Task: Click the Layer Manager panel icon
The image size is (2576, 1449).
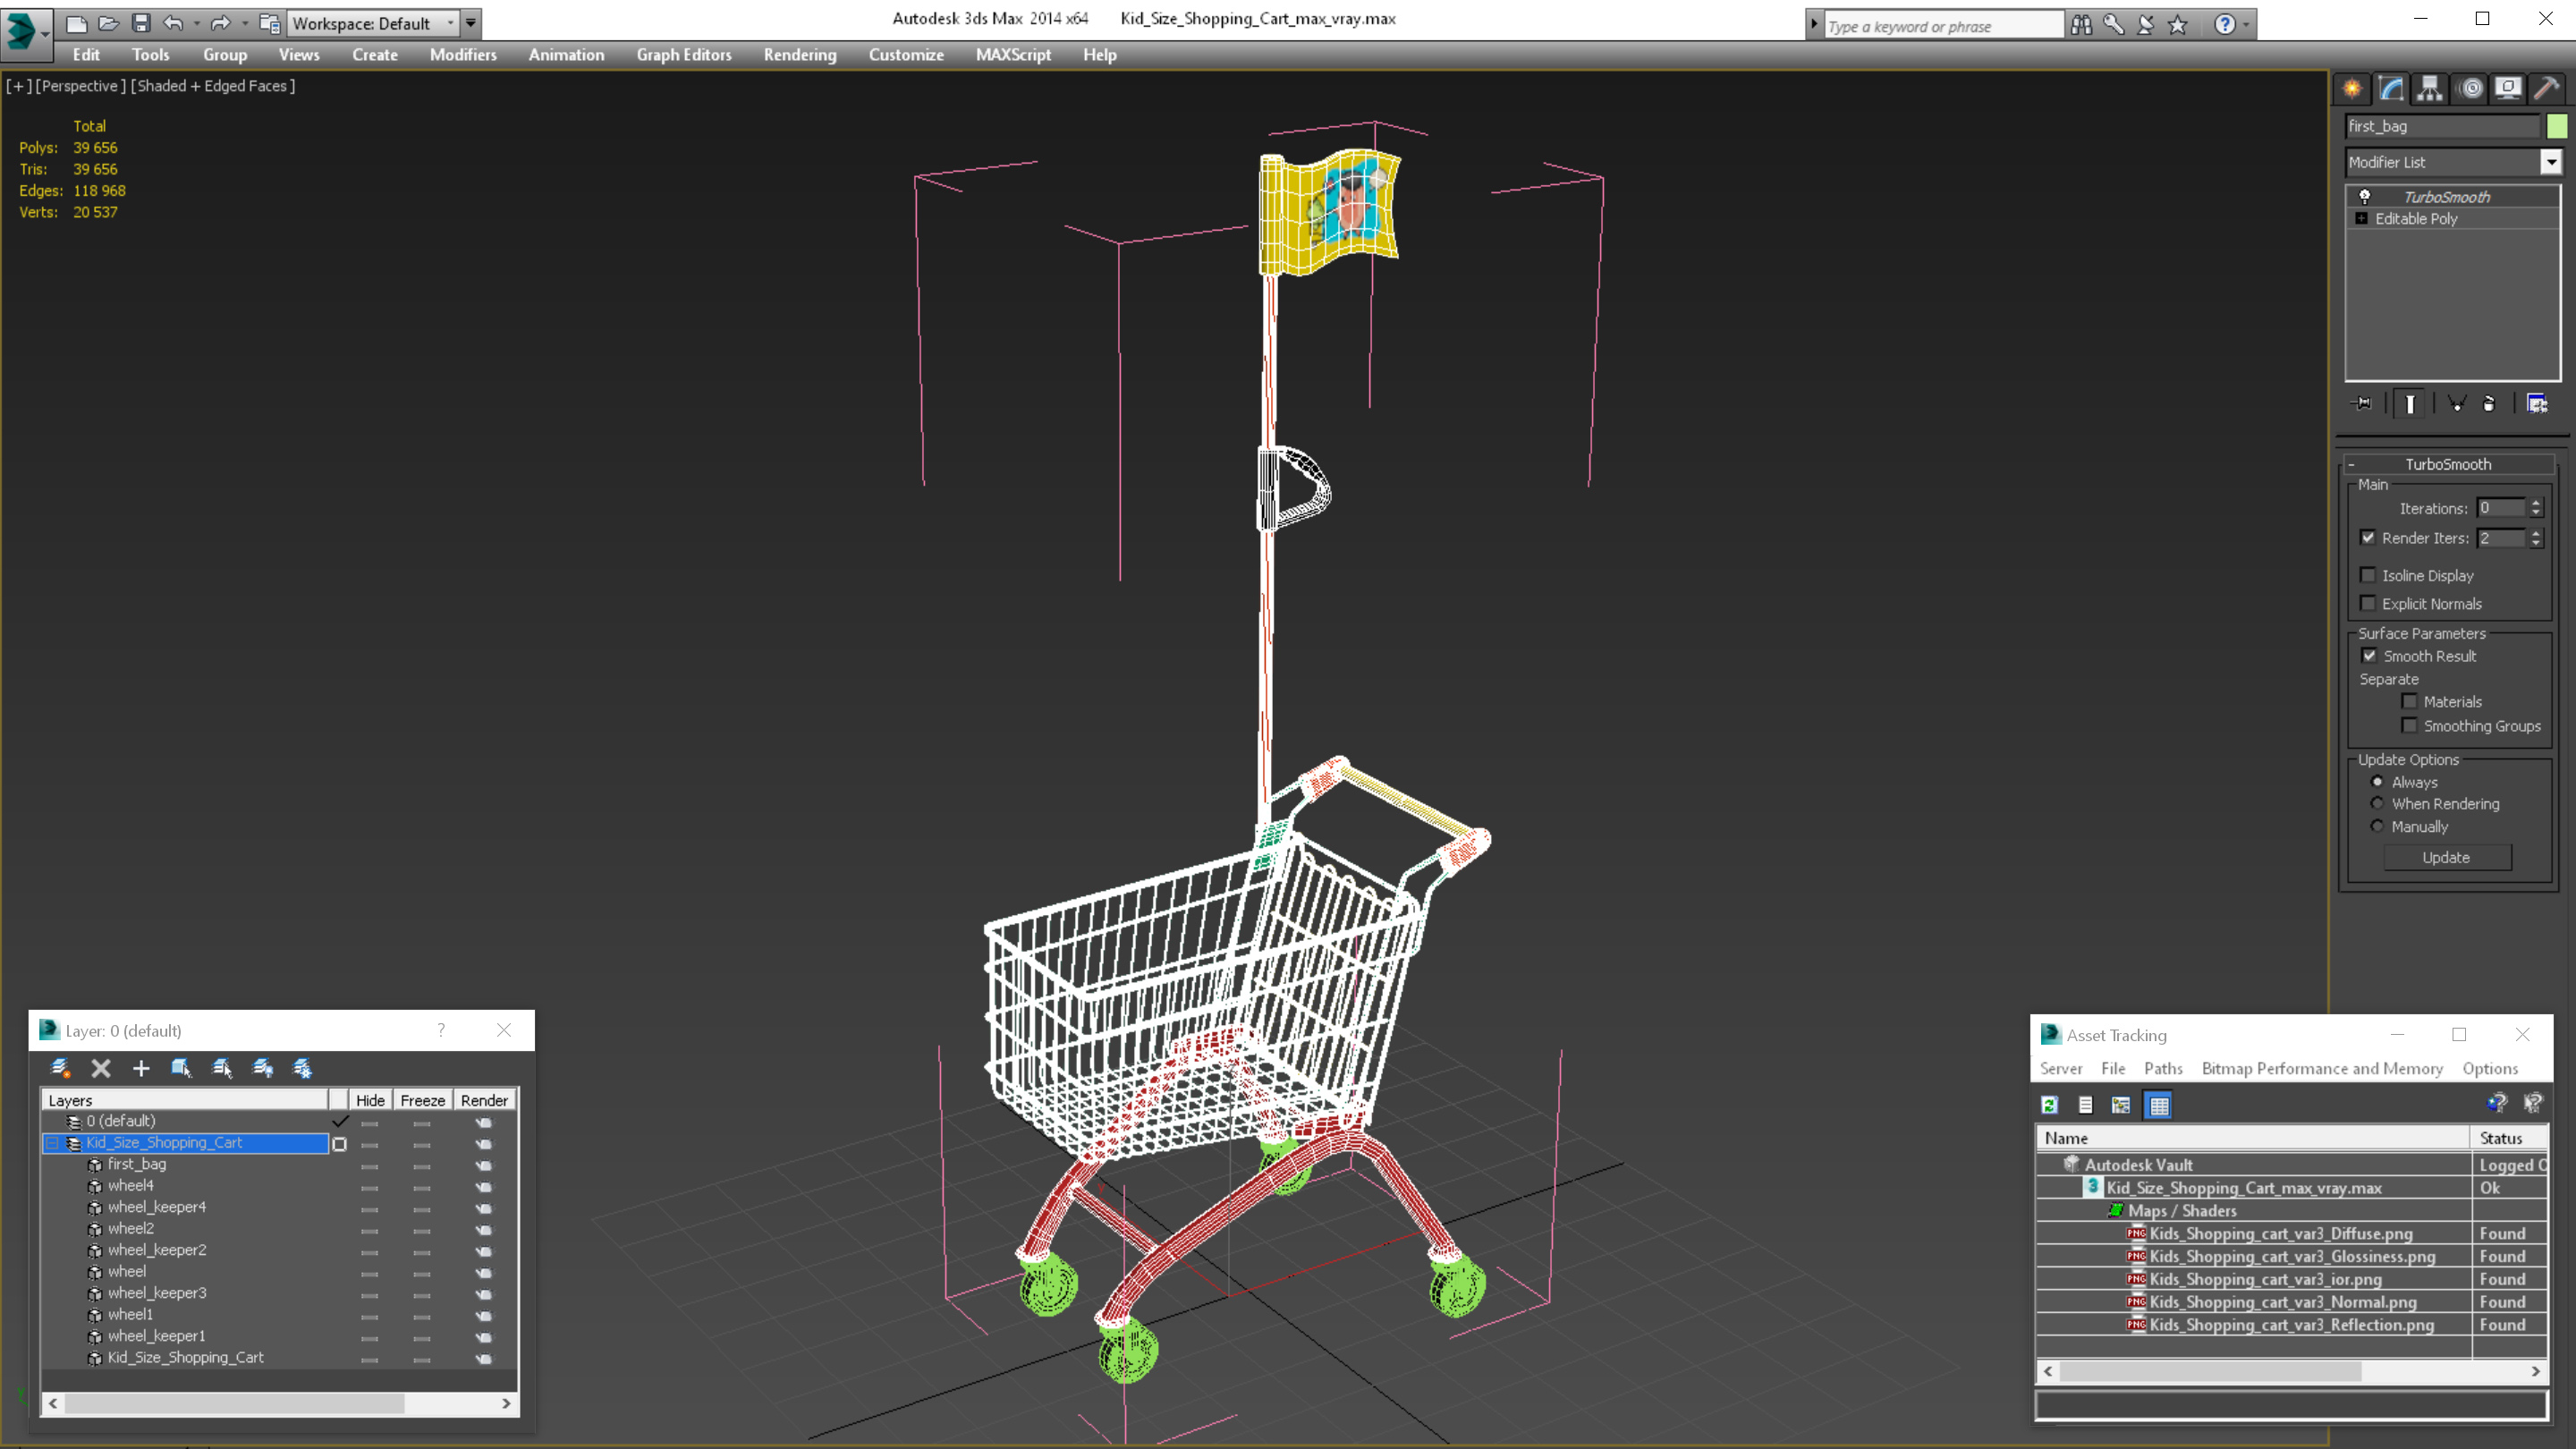Action: [x=46, y=1030]
